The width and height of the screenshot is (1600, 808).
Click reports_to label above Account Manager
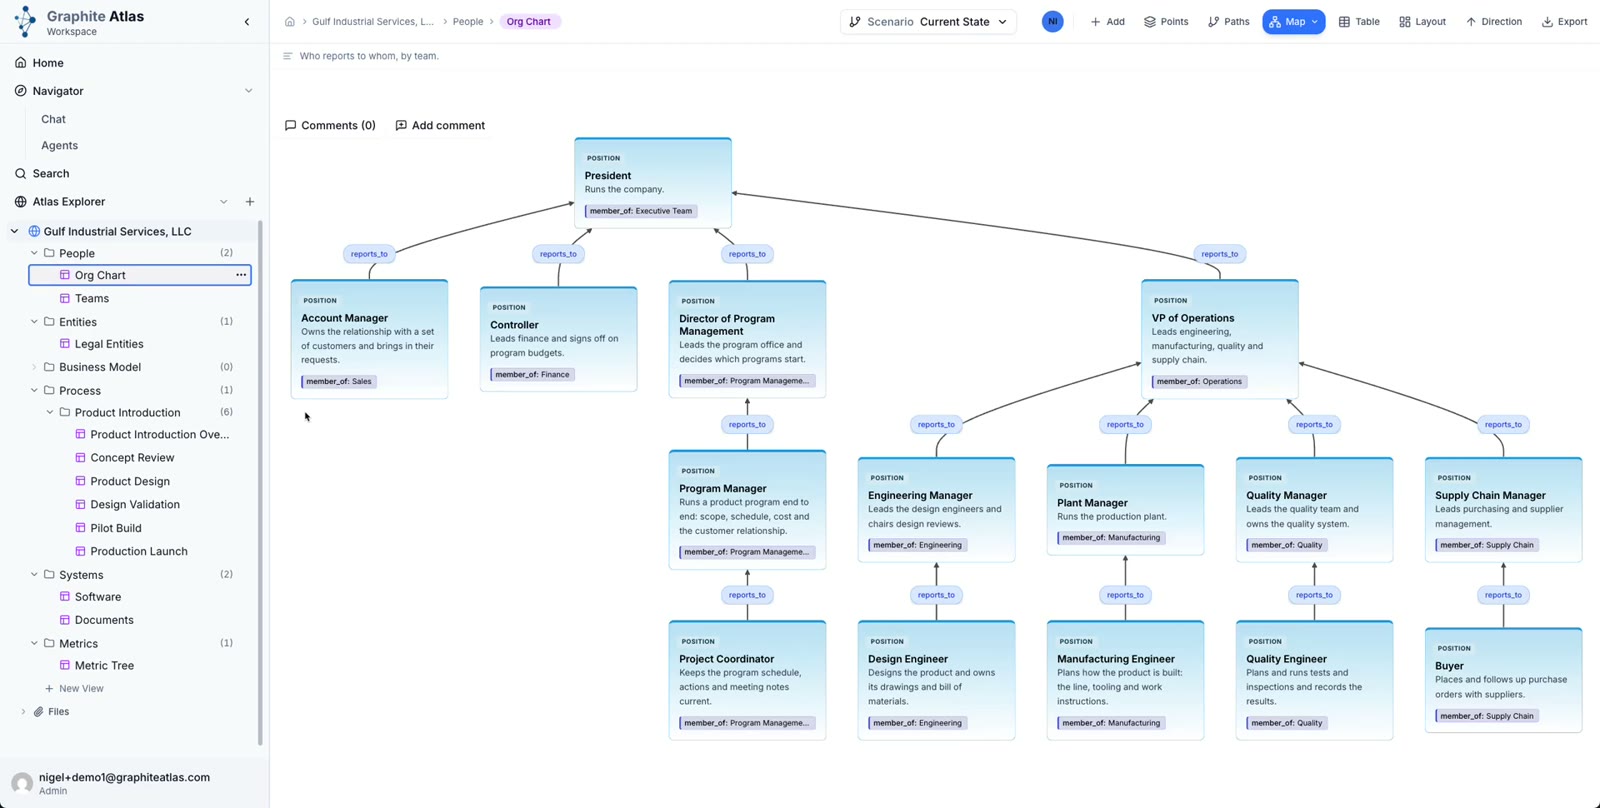pos(369,254)
